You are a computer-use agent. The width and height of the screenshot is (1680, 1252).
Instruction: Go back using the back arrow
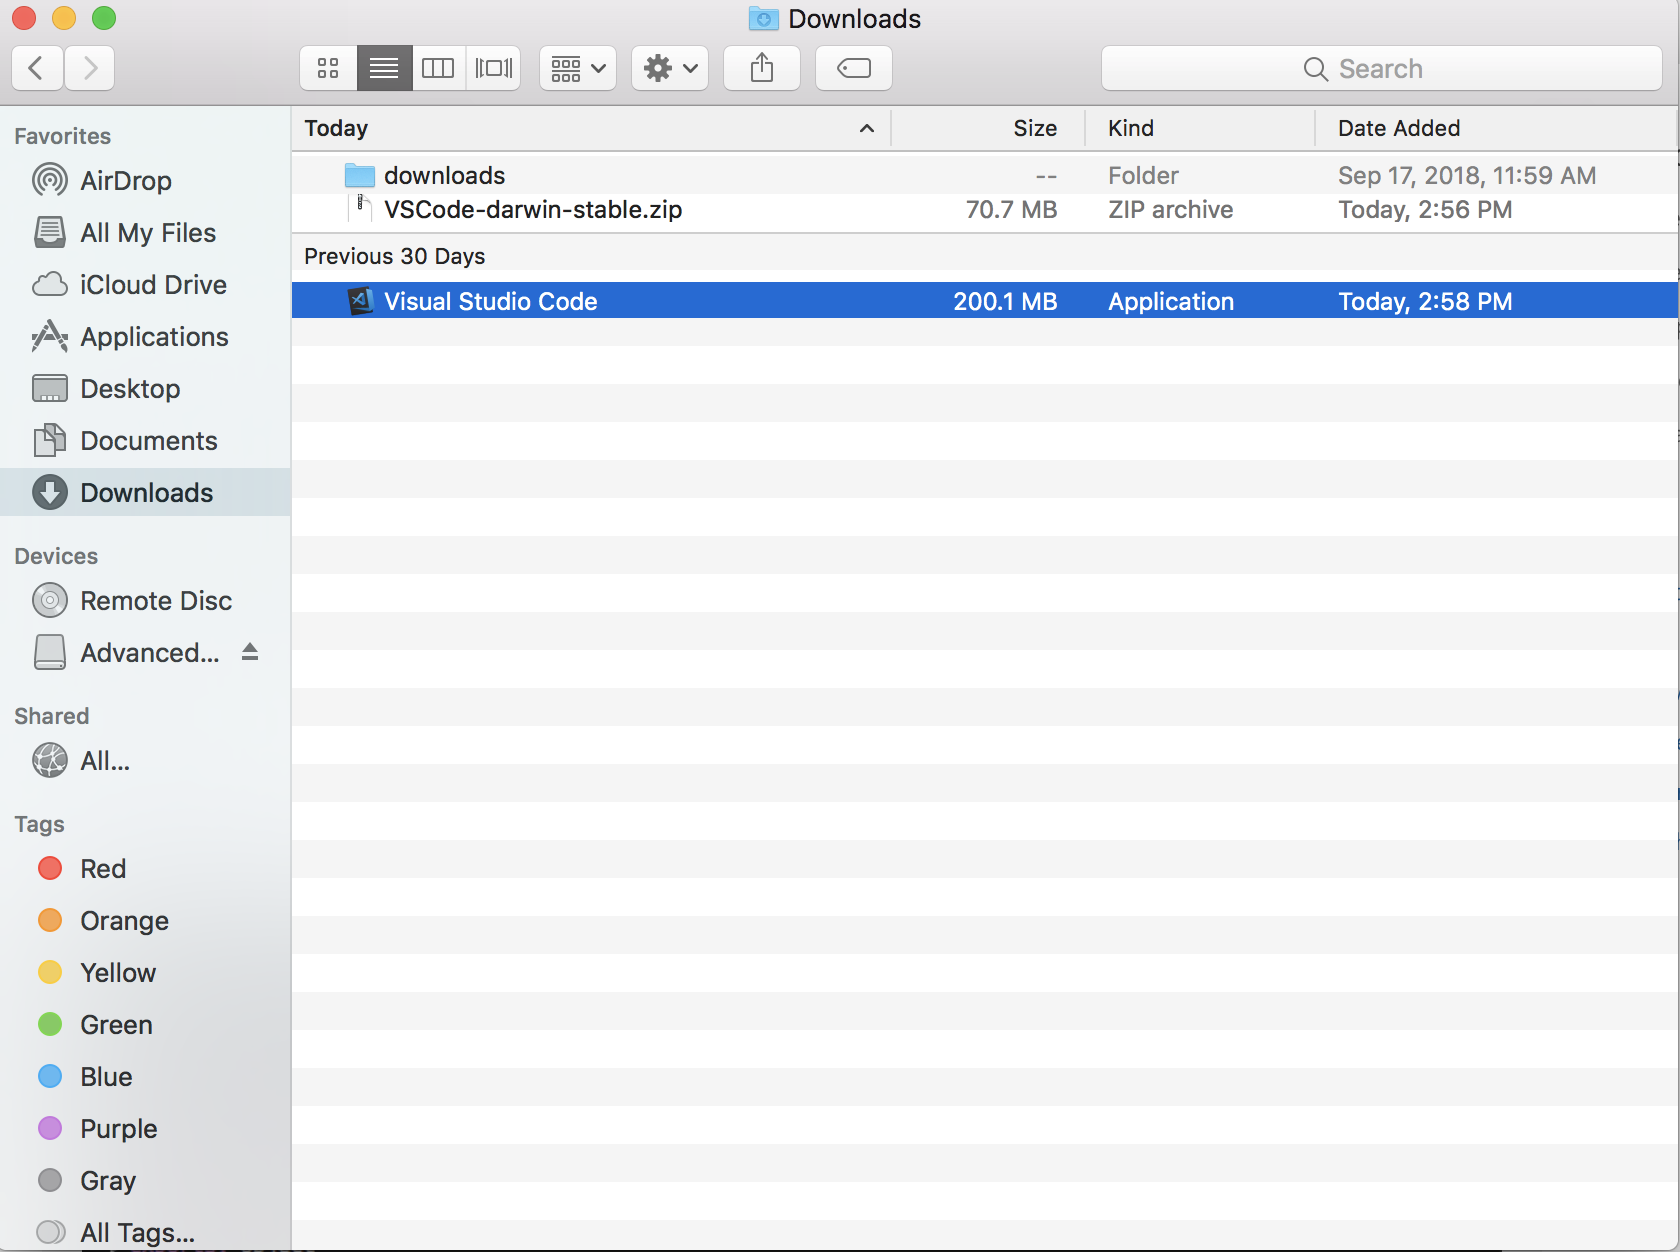tap(37, 68)
